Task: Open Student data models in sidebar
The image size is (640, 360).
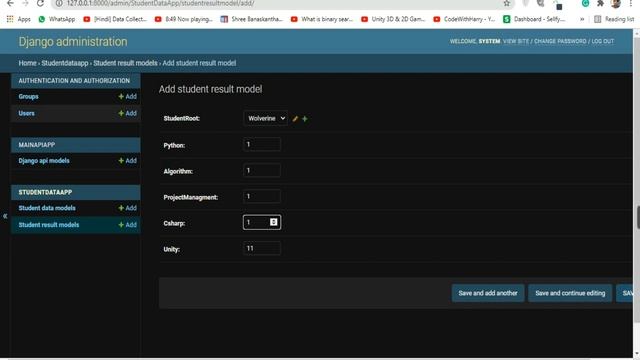Action: click(x=47, y=208)
